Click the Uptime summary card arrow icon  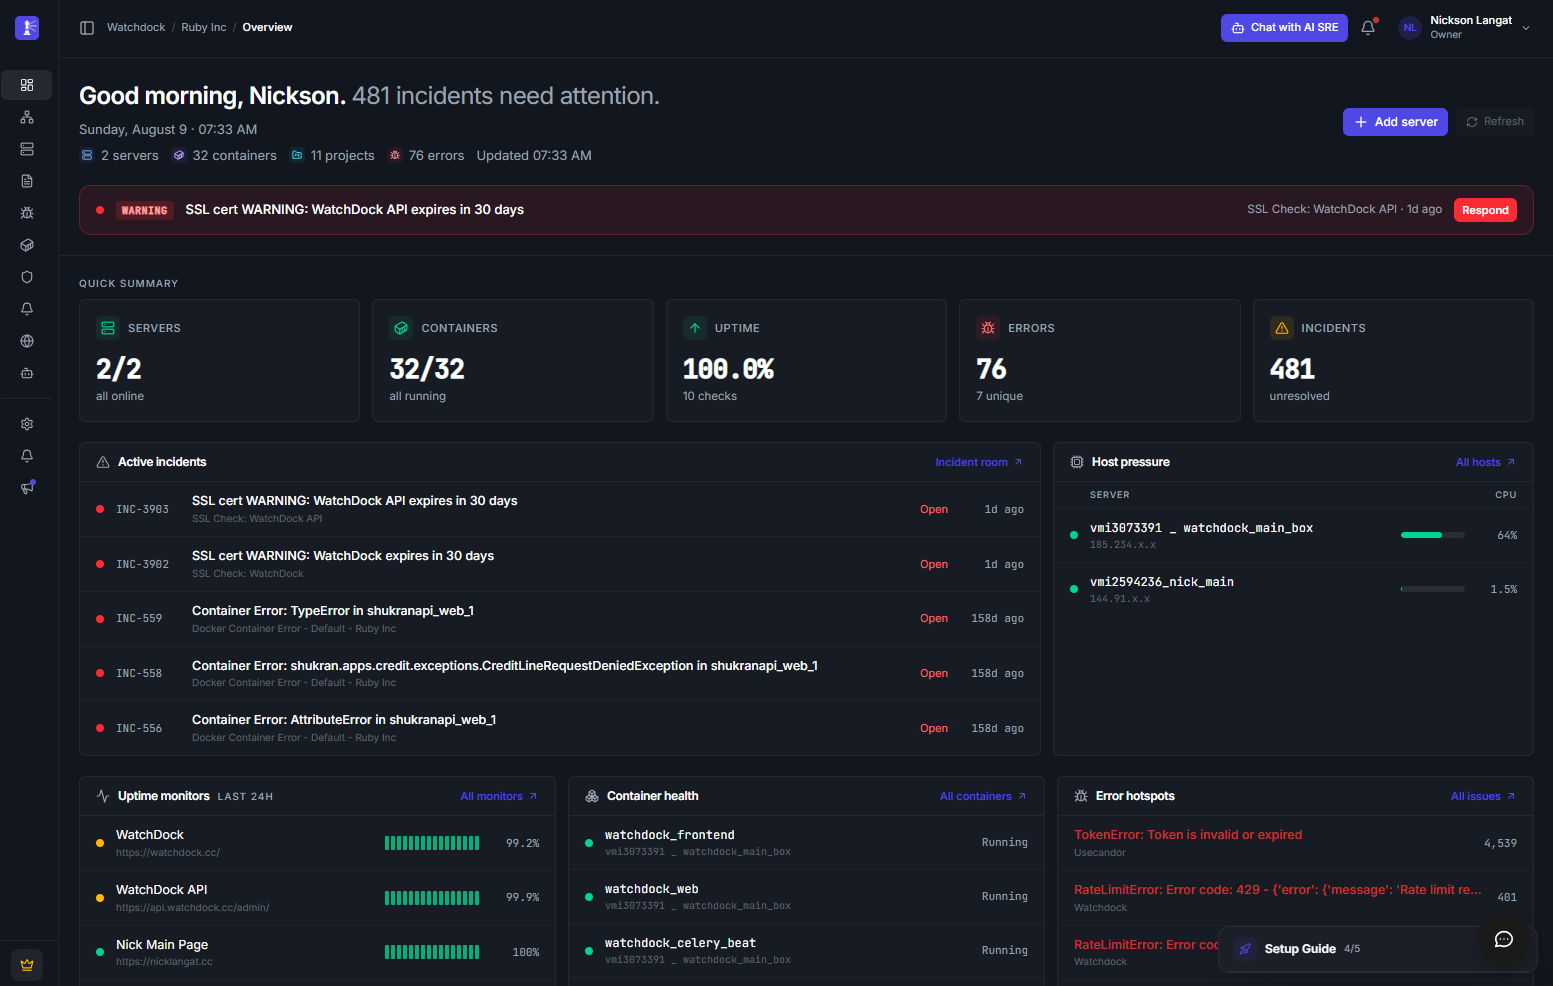point(695,328)
